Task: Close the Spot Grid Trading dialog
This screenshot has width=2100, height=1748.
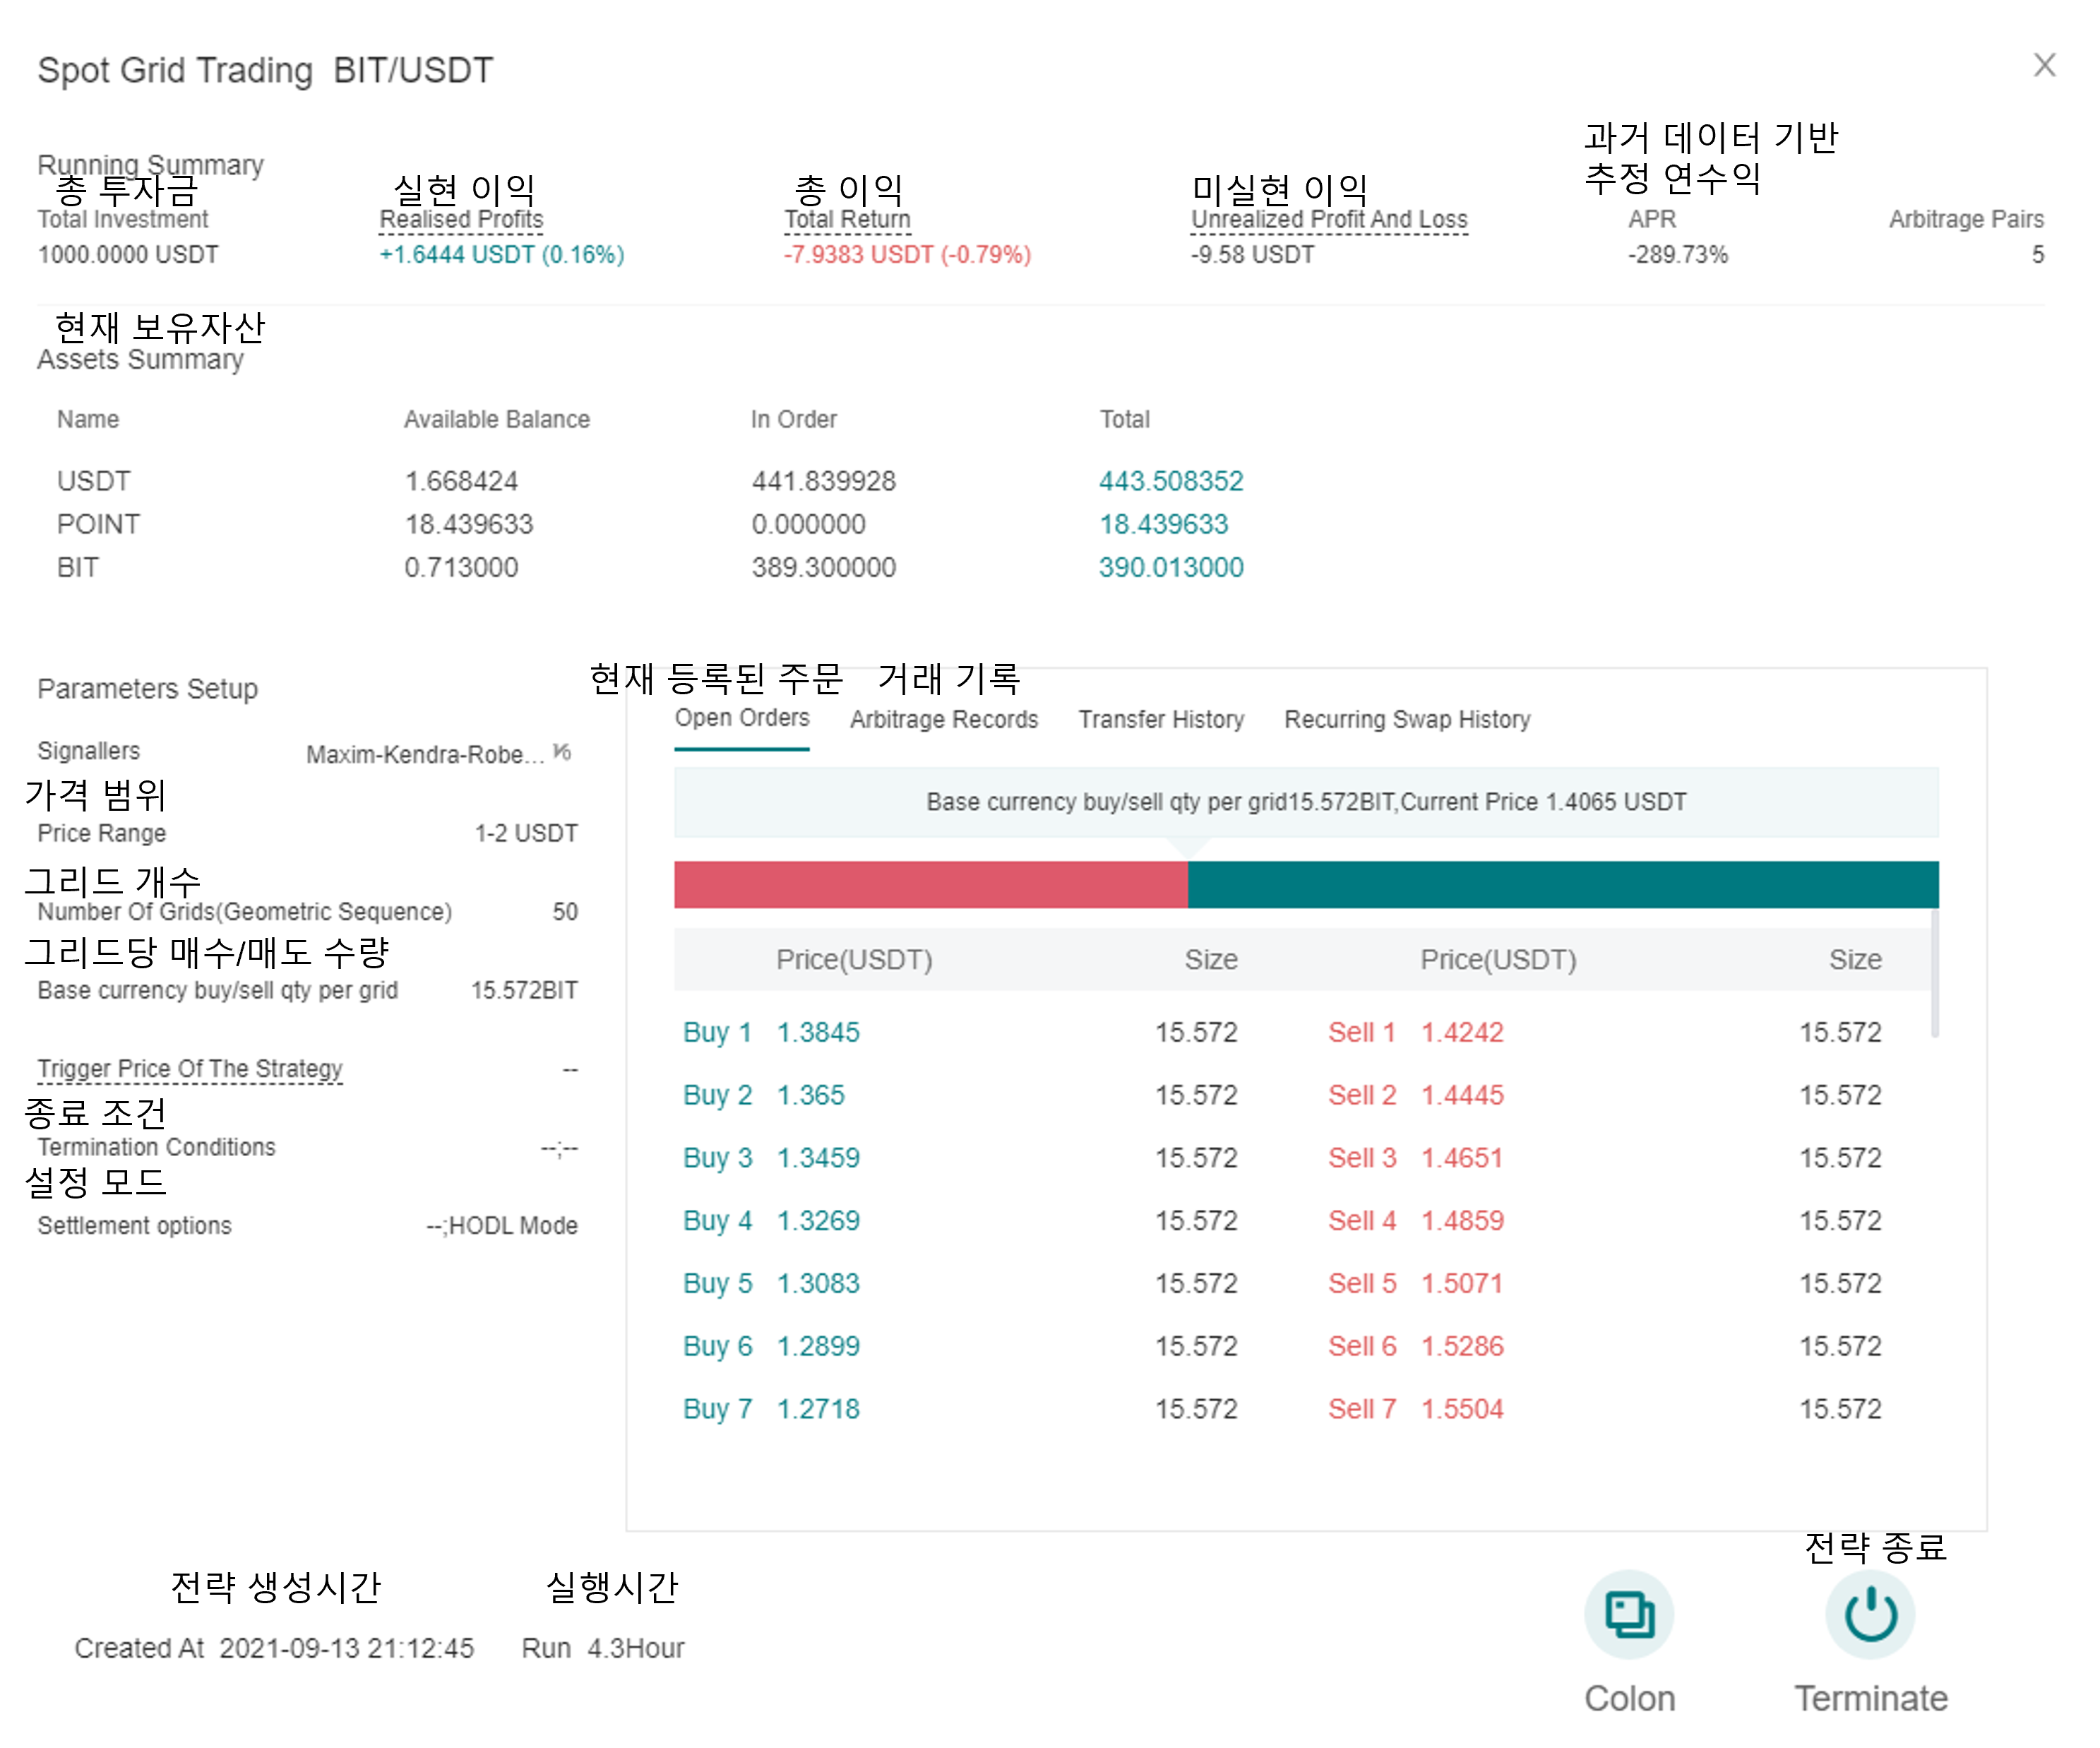Action: (2044, 65)
